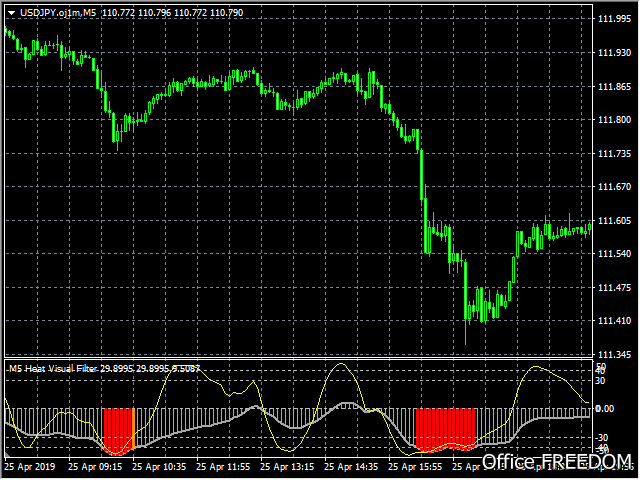
Task: Click the 25 Apr 10:35 time label
Action: tap(159, 467)
